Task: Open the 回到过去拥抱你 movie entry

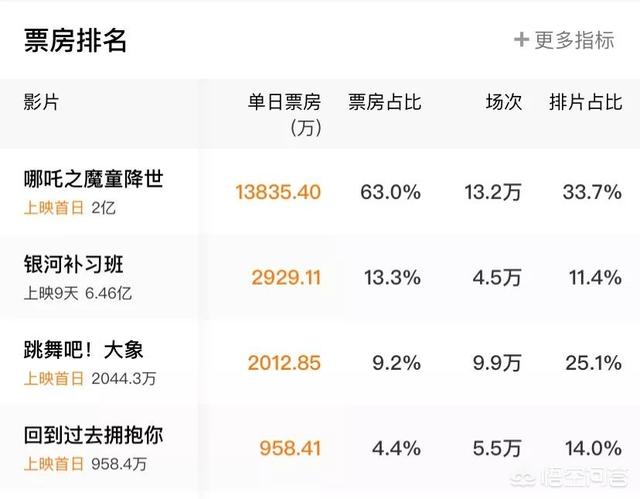Action: (x=93, y=435)
